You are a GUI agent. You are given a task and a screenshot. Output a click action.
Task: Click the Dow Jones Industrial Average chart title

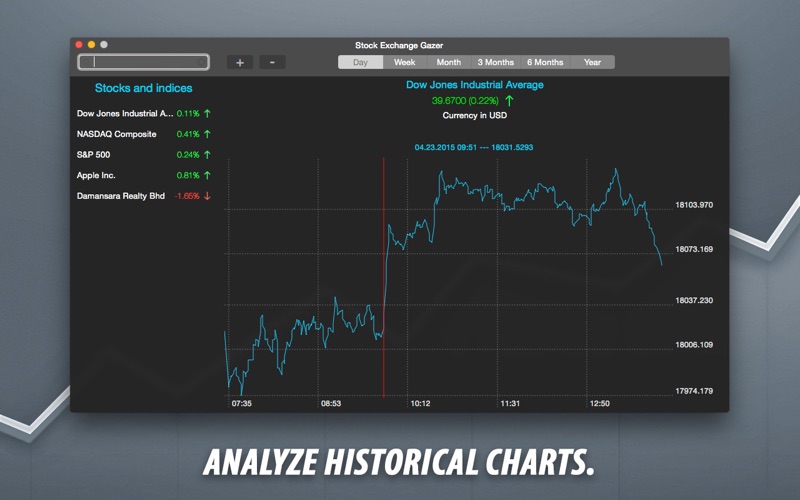pos(474,85)
